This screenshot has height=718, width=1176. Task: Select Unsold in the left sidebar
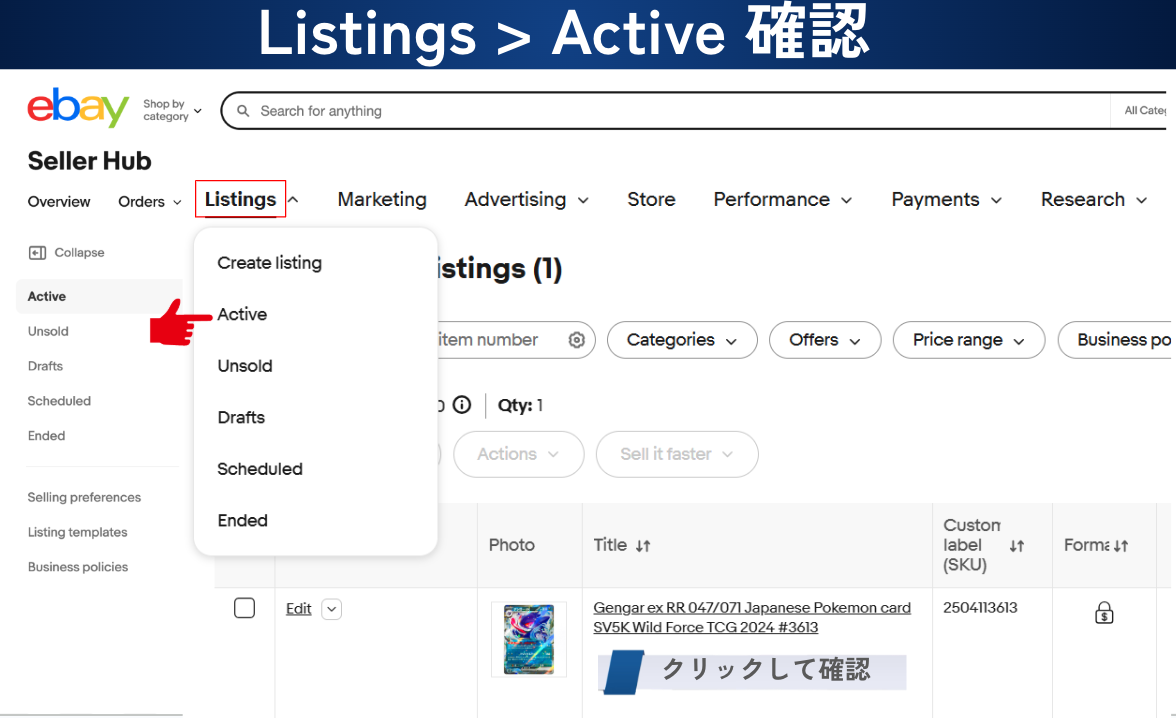(x=48, y=331)
